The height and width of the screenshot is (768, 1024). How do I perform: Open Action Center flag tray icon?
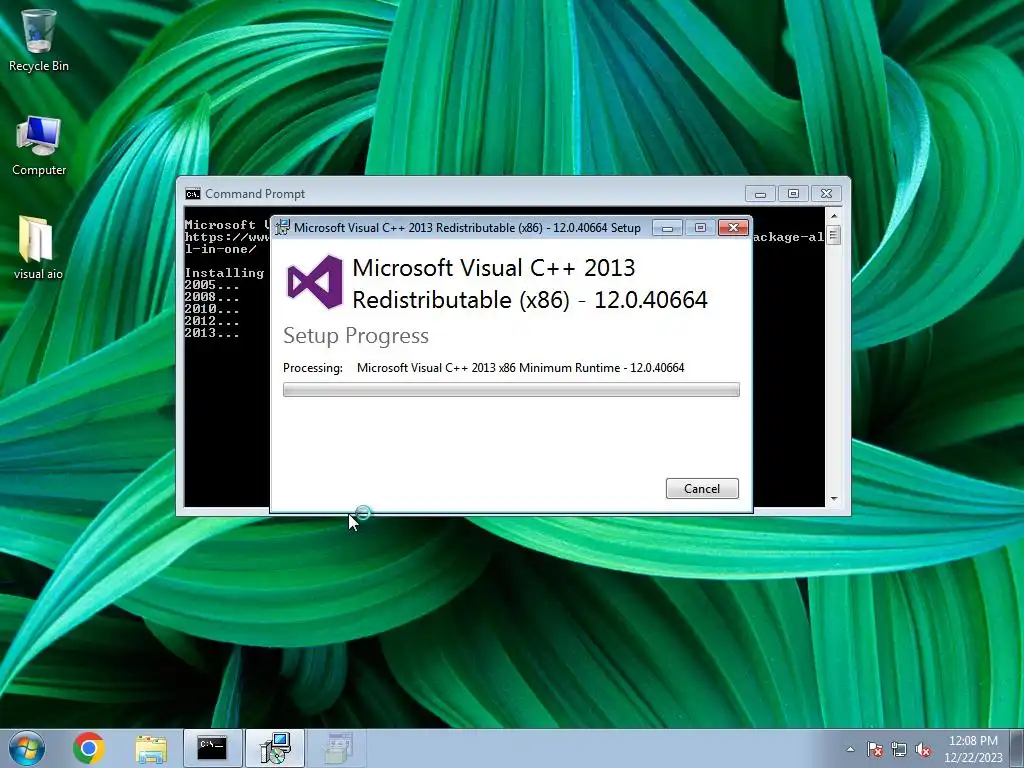(875, 749)
